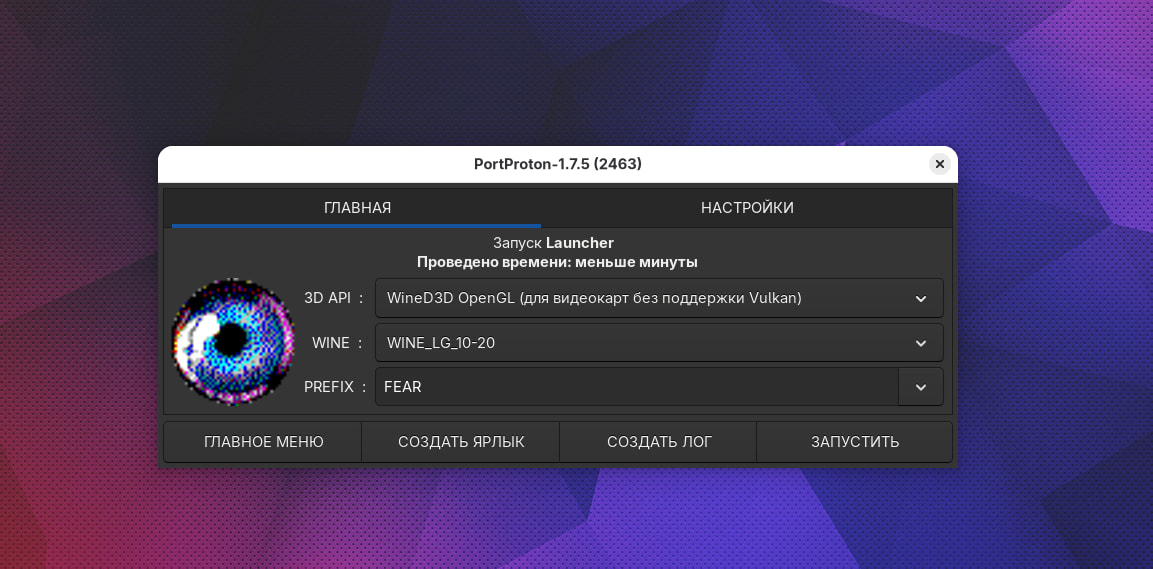This screenshot has width=1153, height=569.
Task: Click the PREFIX text field containing FEAR
Action: coord(636,387)
